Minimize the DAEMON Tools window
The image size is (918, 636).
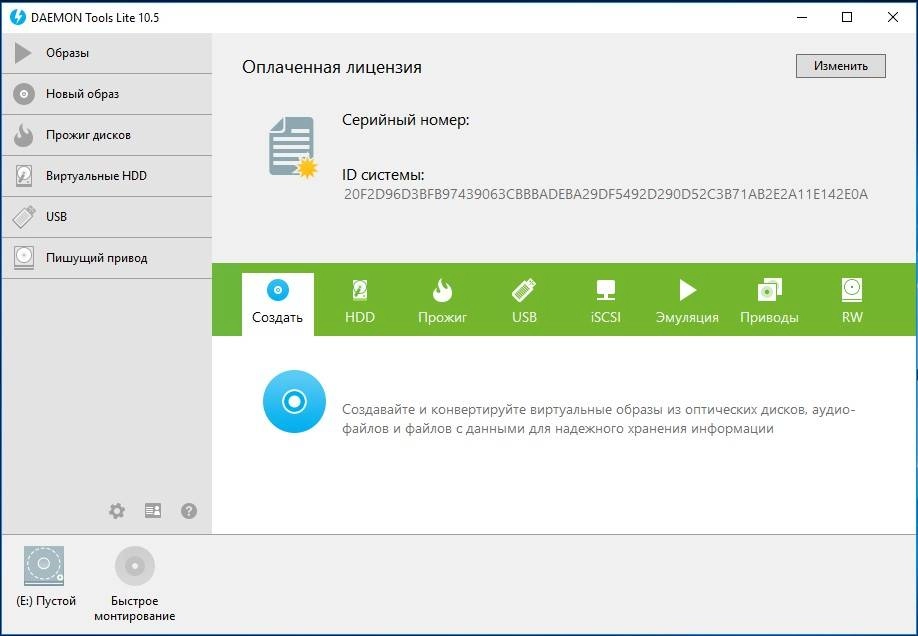pyautogui.click(x=802, y=17)
